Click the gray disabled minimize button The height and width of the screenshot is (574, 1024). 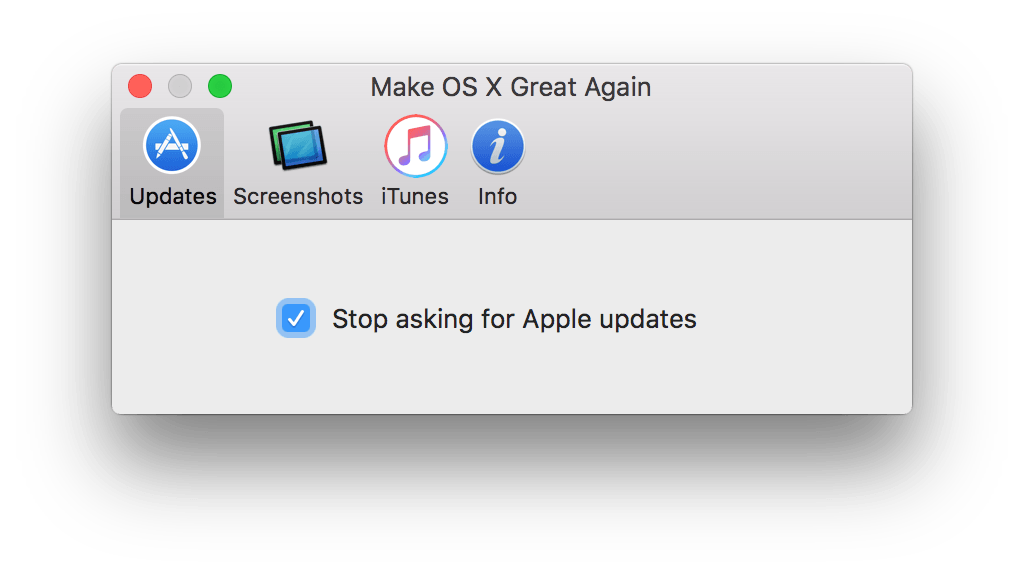tap(180, 86)
